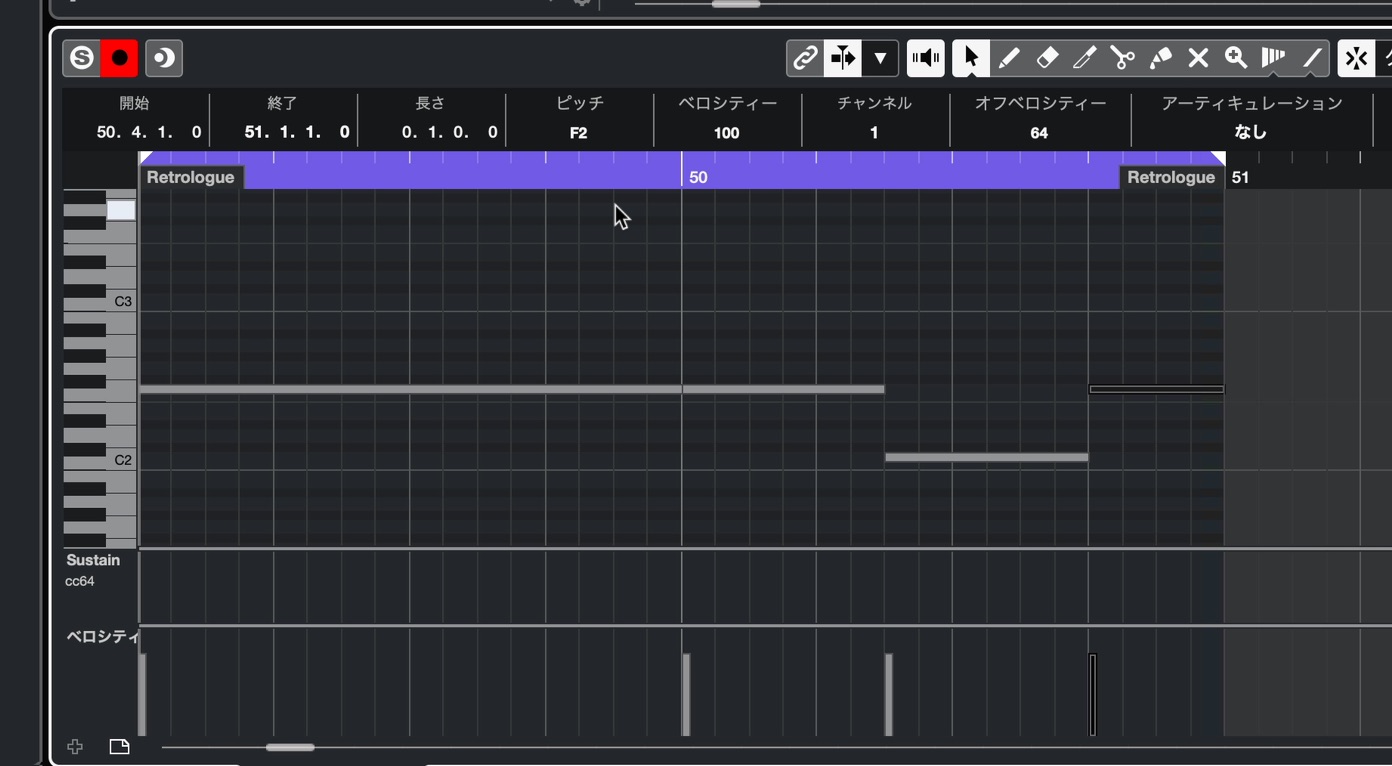Screen dimensions: 1392x766
Task: Select the note starting at bar 50
Action: (783, 389)
